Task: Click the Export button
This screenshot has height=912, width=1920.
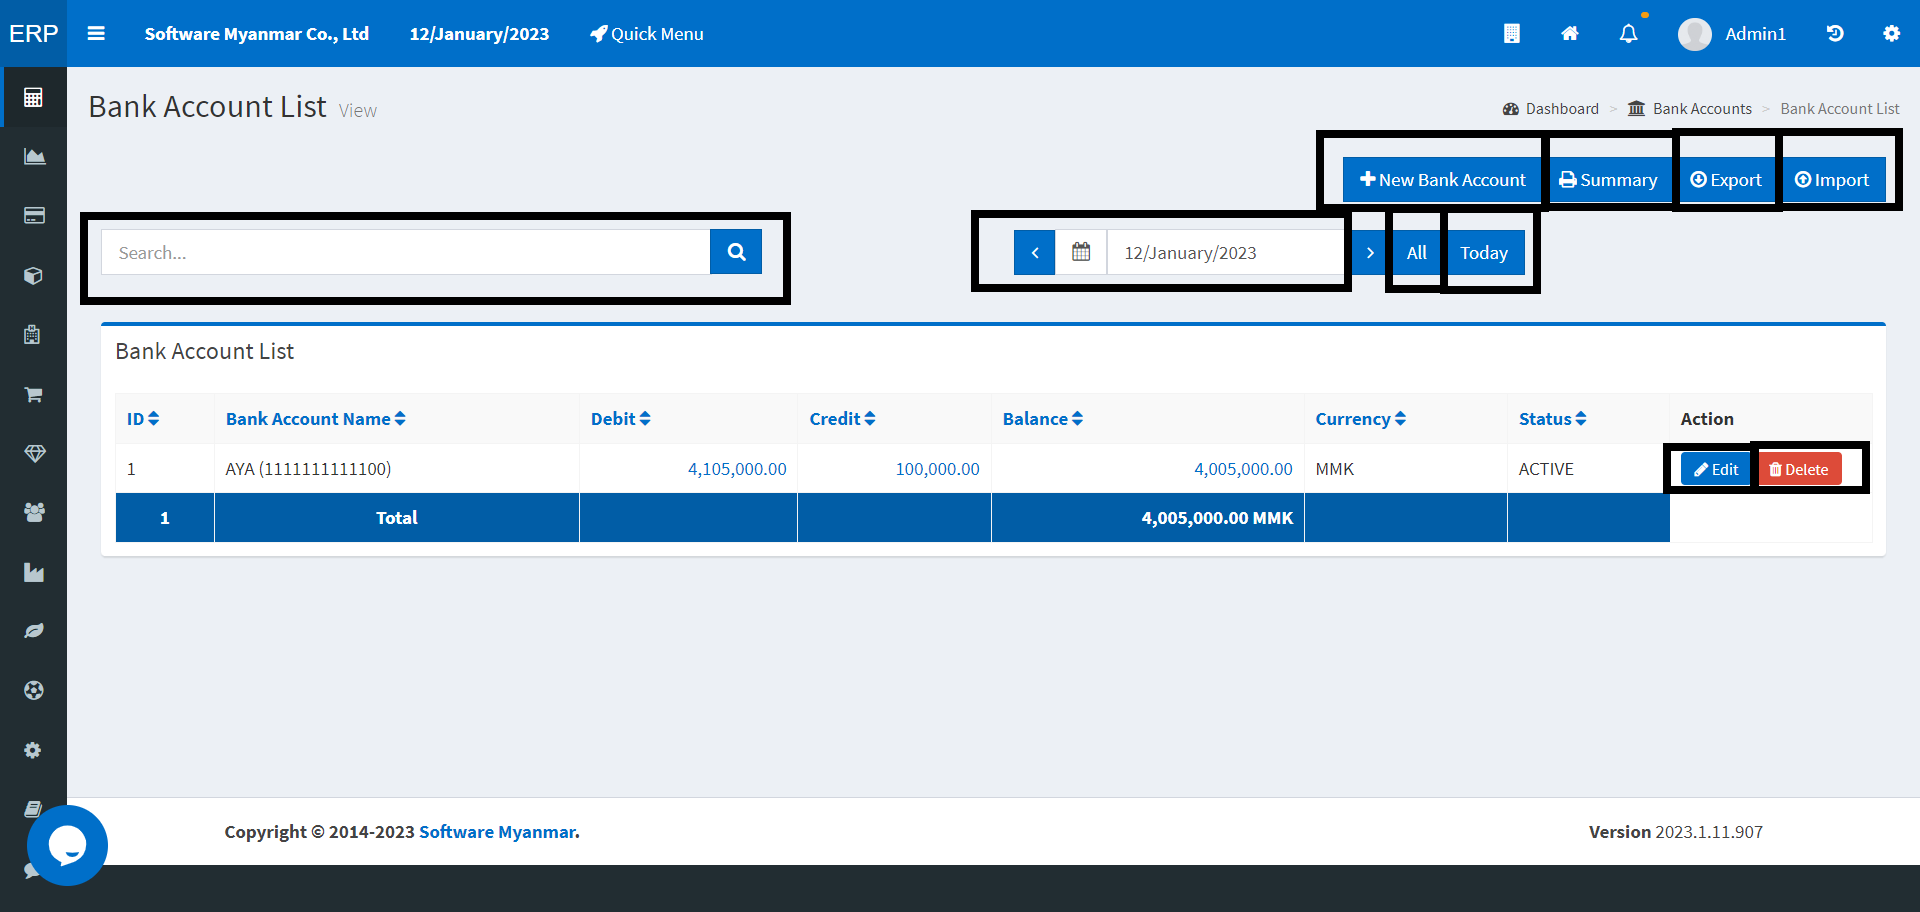Action: coord(1726,180)
